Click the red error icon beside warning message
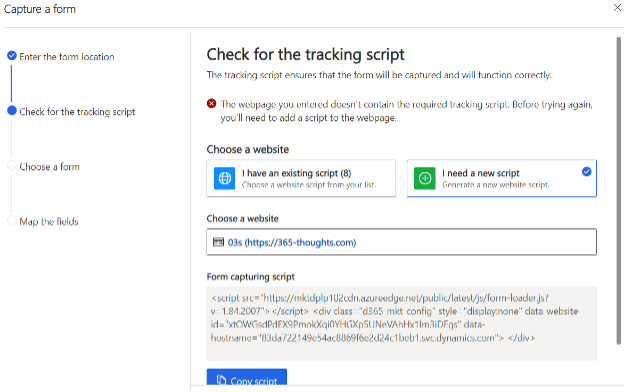 pyautogui.click(x=211, y=103)
